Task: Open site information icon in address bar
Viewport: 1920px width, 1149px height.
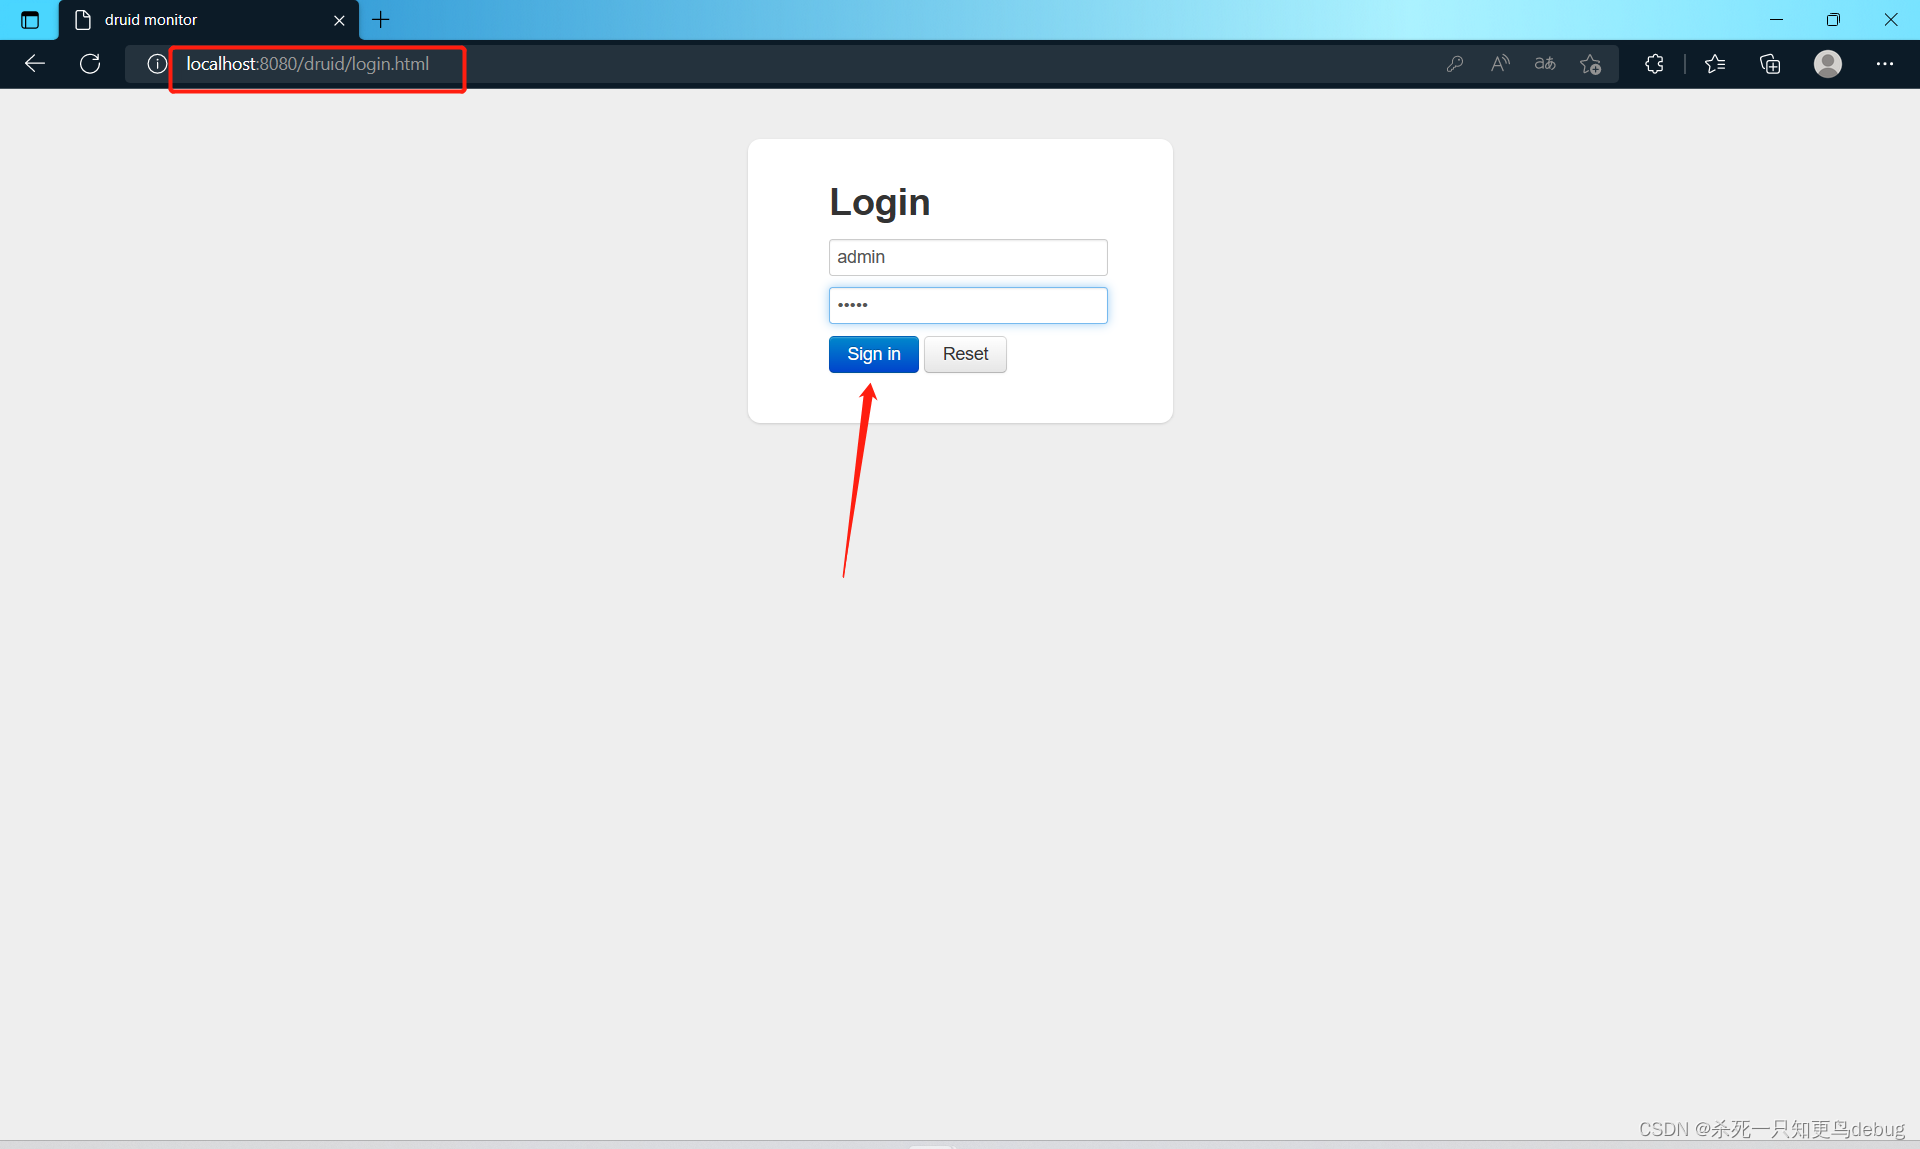Action: point(156,64)
